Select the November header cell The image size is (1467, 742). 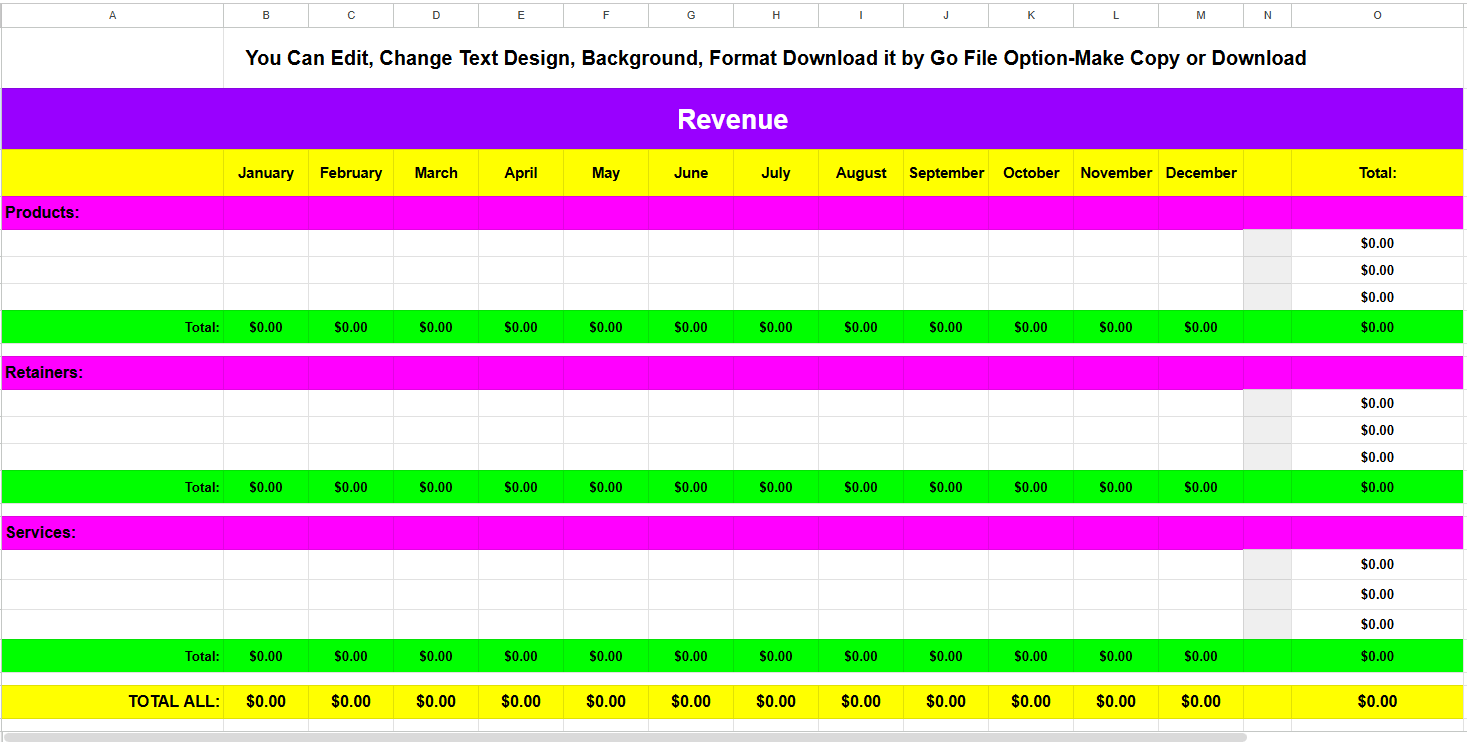(1116, 173)
